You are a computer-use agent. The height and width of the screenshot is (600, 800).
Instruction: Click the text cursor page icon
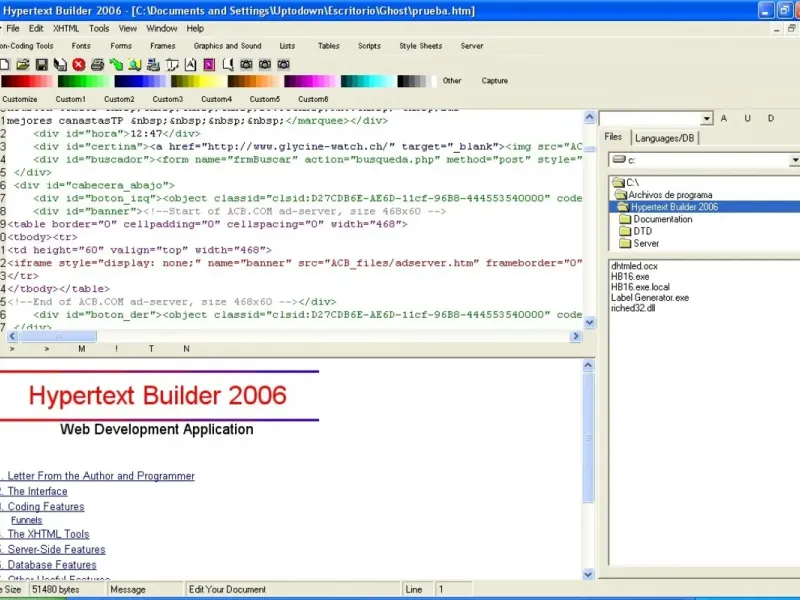172,65
